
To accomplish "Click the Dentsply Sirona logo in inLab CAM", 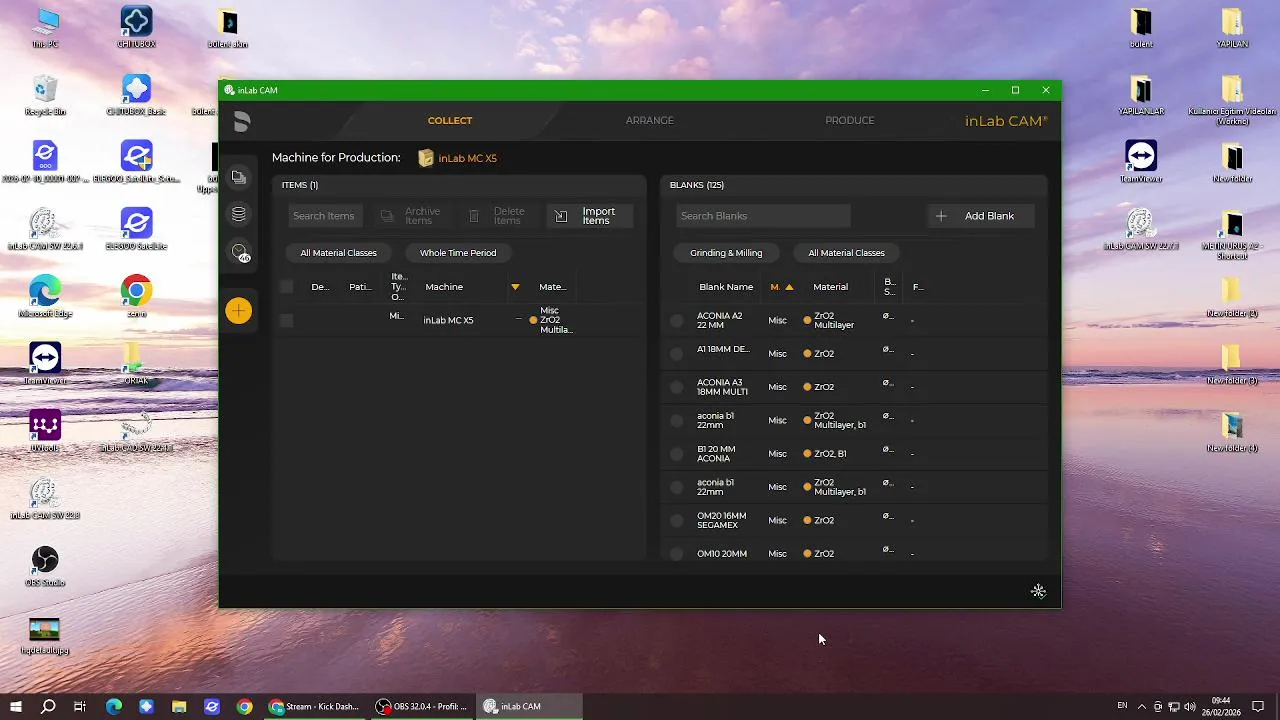I will 241,122.
